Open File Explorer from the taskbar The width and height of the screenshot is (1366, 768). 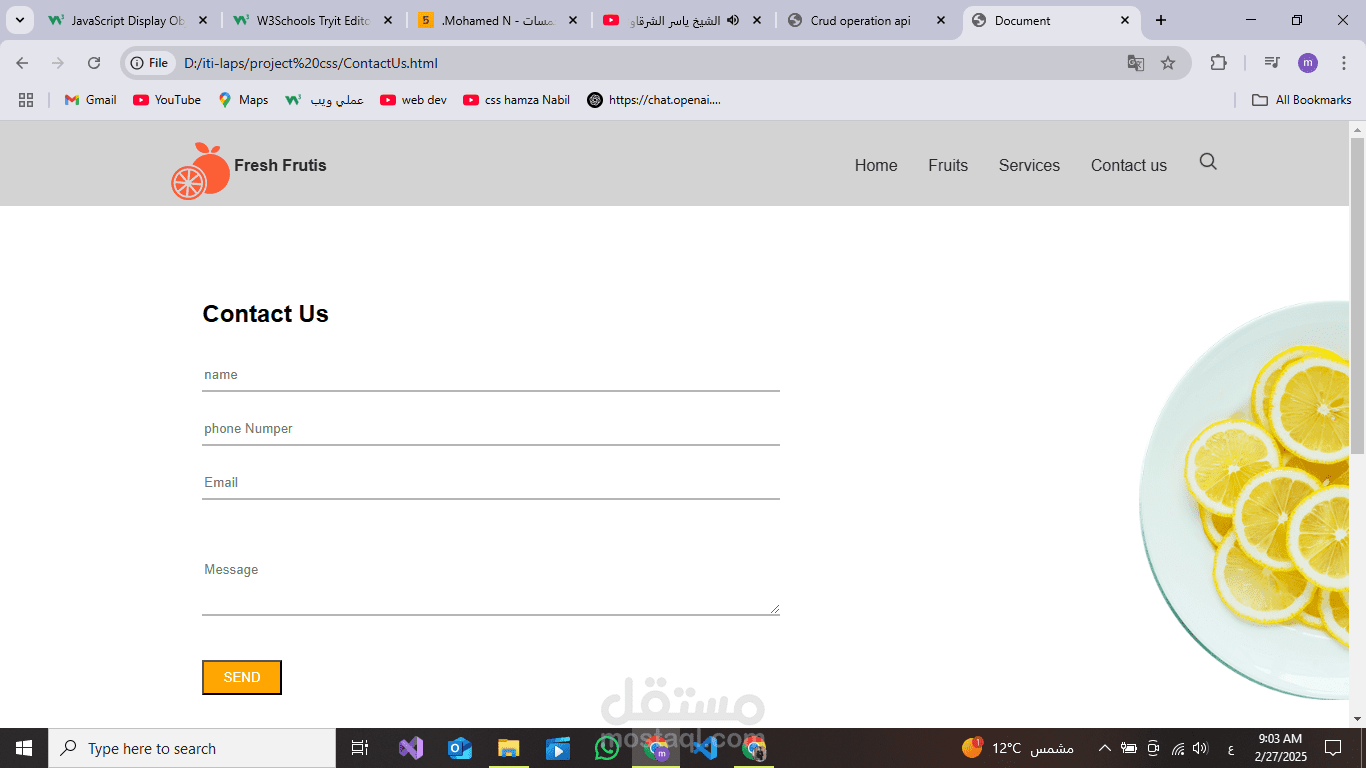(x=509, y=748)
